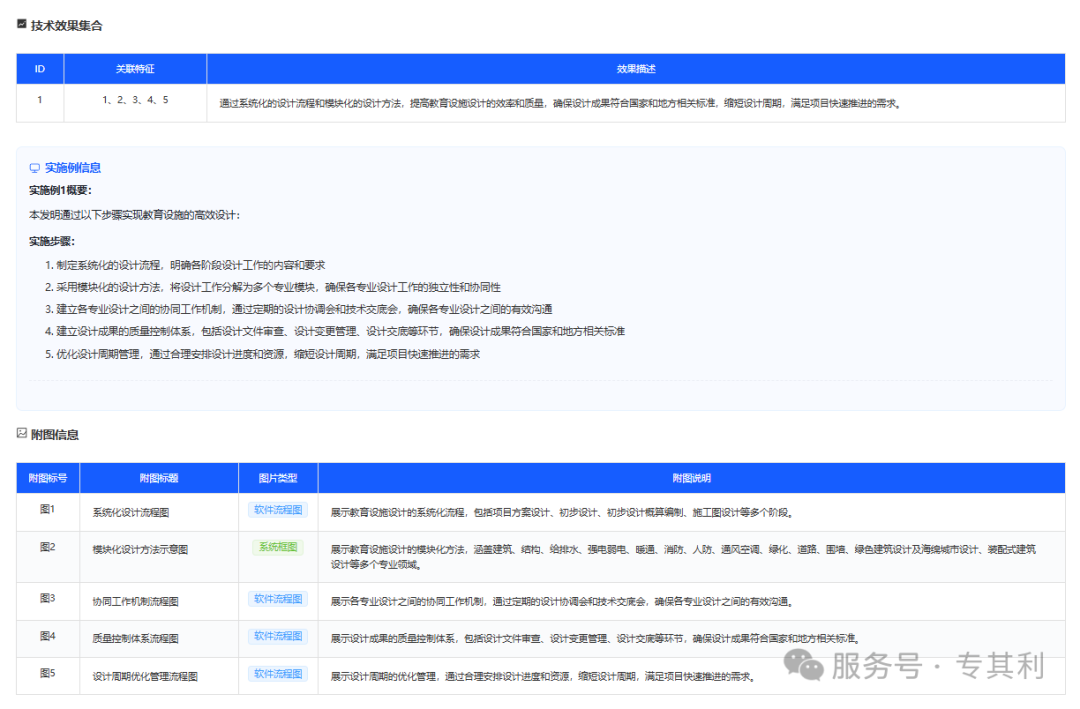Select the 实施例信息 heading text
1080x709 pixels.
coord(73,168)
